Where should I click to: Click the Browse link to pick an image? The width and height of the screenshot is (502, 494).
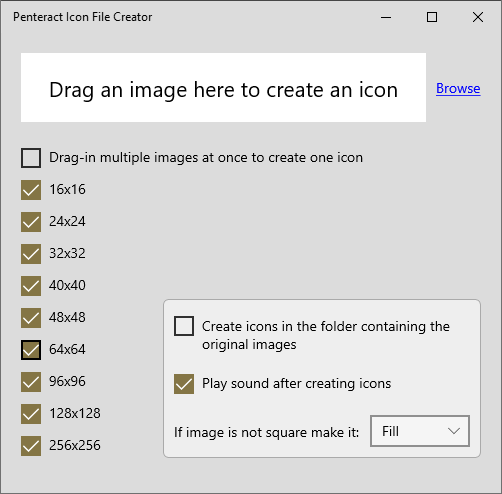coord(458,89)
